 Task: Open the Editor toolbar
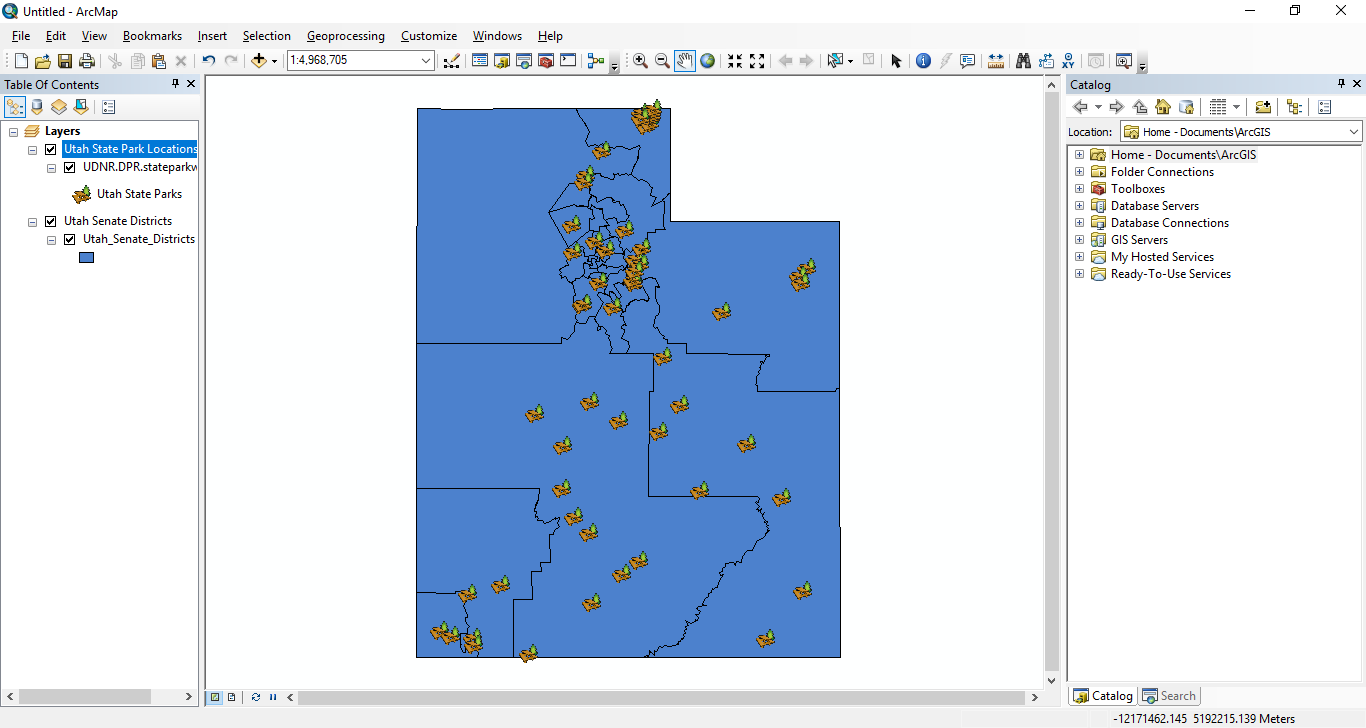451,61
